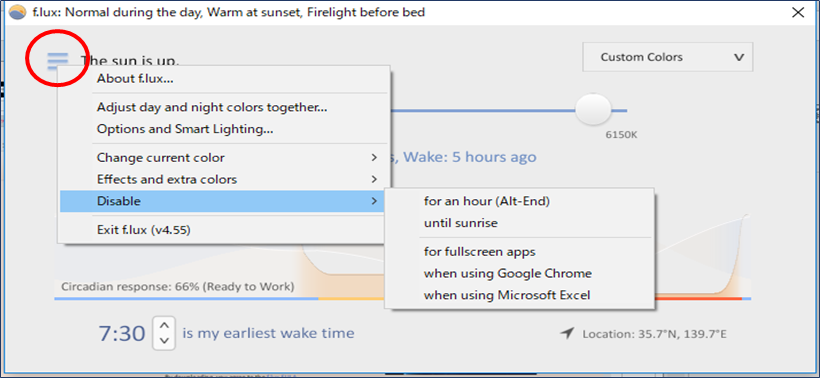Open the f.lux hamburger menu icon

(57, 61)
